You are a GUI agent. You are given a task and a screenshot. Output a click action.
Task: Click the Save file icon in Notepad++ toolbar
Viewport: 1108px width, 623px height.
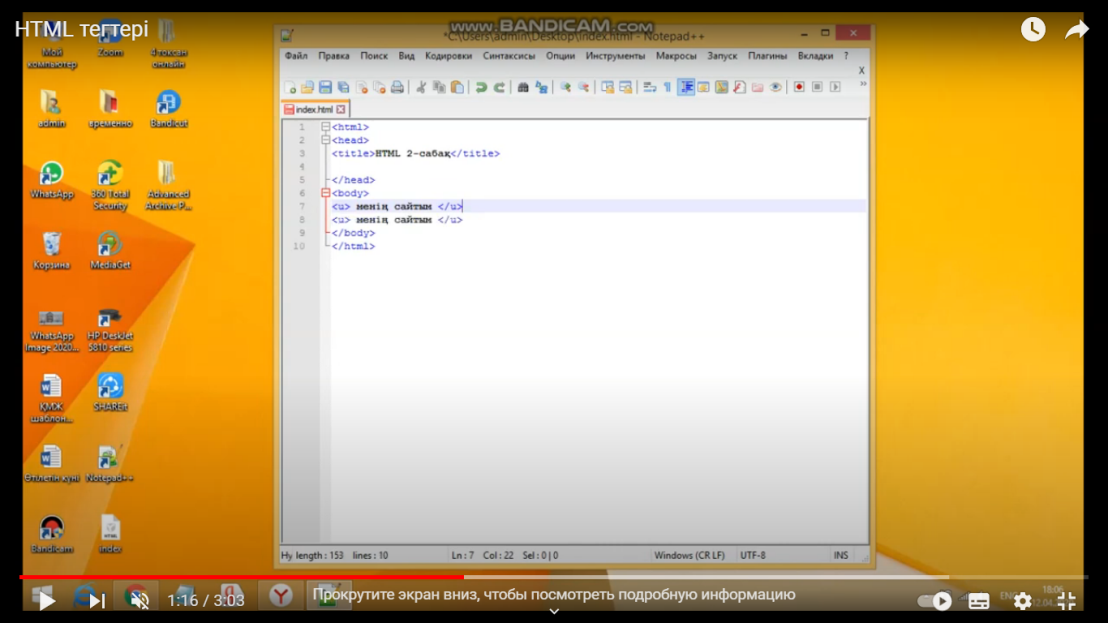coord(325,88)
